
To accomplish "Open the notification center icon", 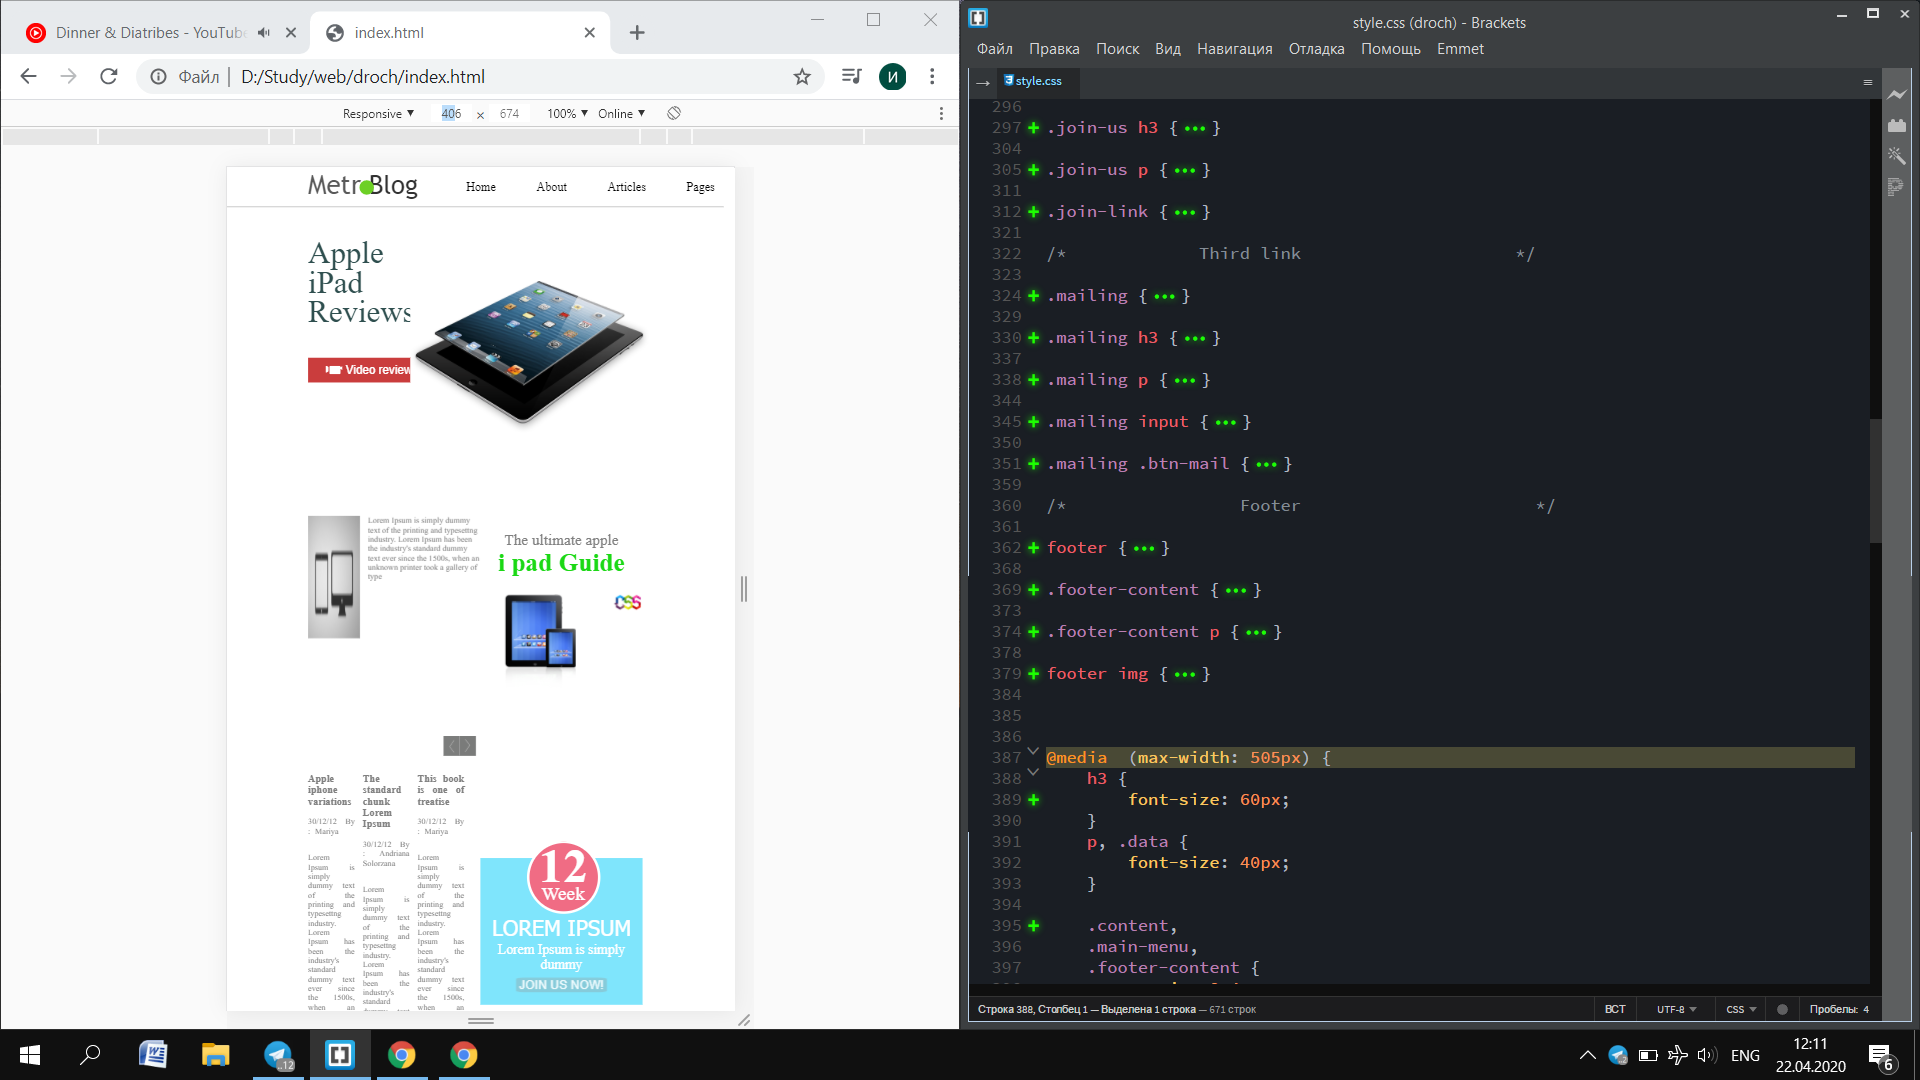I will [x=1881, y=1056].
